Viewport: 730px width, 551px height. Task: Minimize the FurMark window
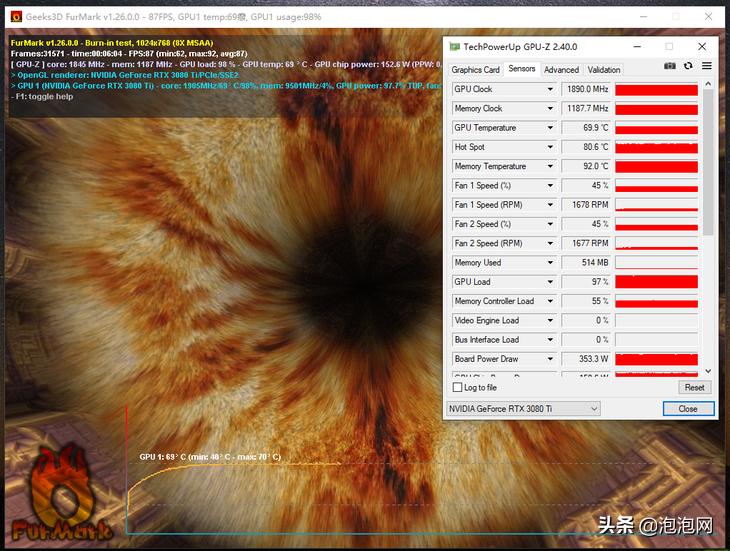click(x=644, y=17)
